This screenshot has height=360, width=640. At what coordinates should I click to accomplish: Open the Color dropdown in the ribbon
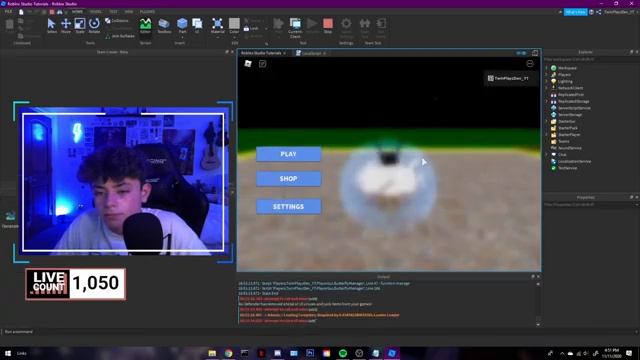click(234, 36)
